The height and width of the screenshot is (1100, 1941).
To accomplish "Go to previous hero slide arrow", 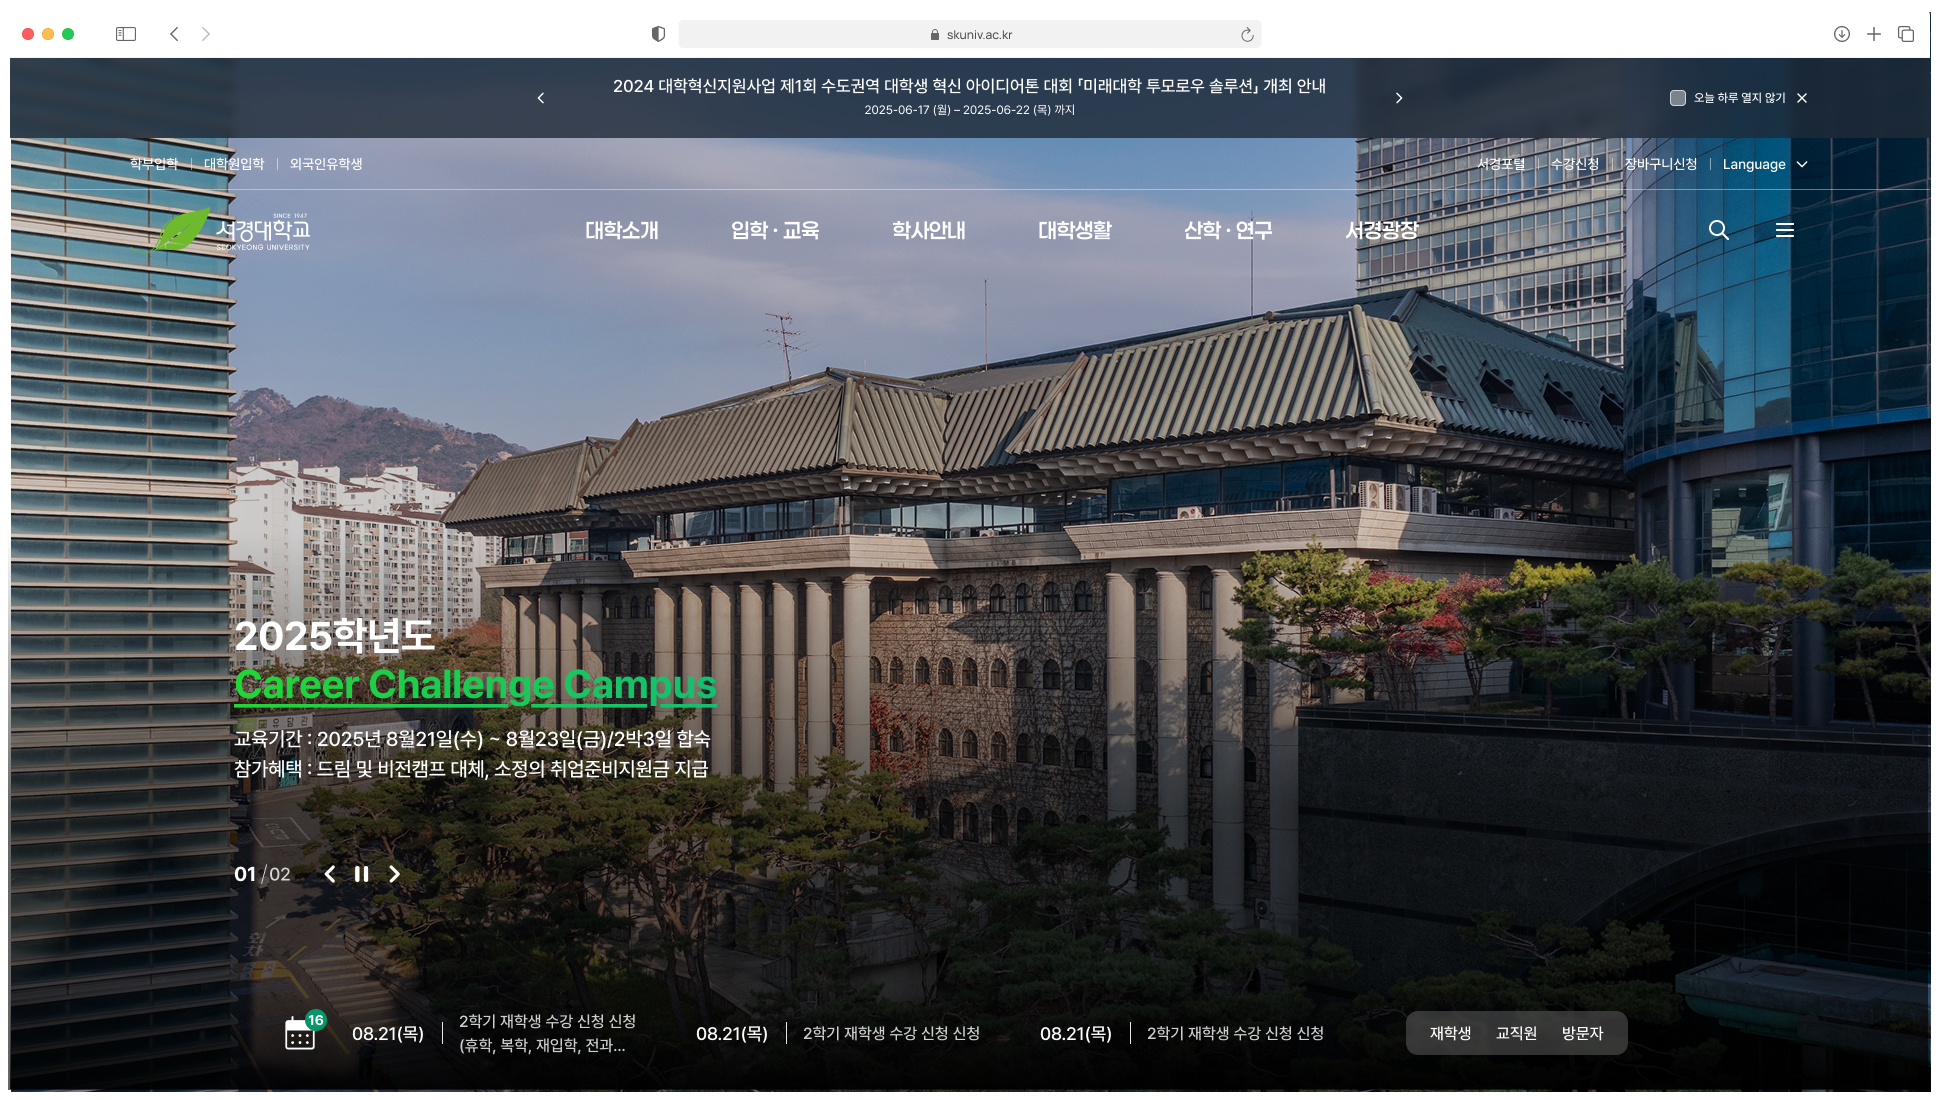I will click(x=330, y=874).
